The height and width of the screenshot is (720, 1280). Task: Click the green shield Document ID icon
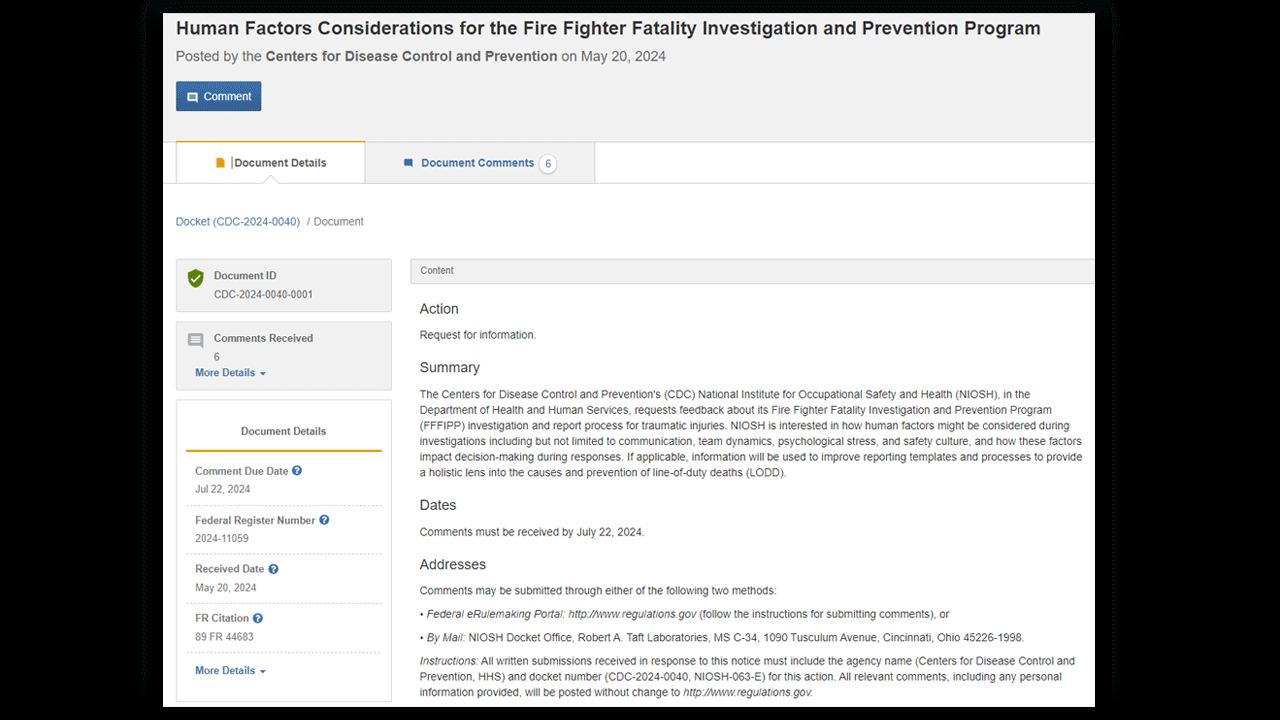[x=196, y=279]
